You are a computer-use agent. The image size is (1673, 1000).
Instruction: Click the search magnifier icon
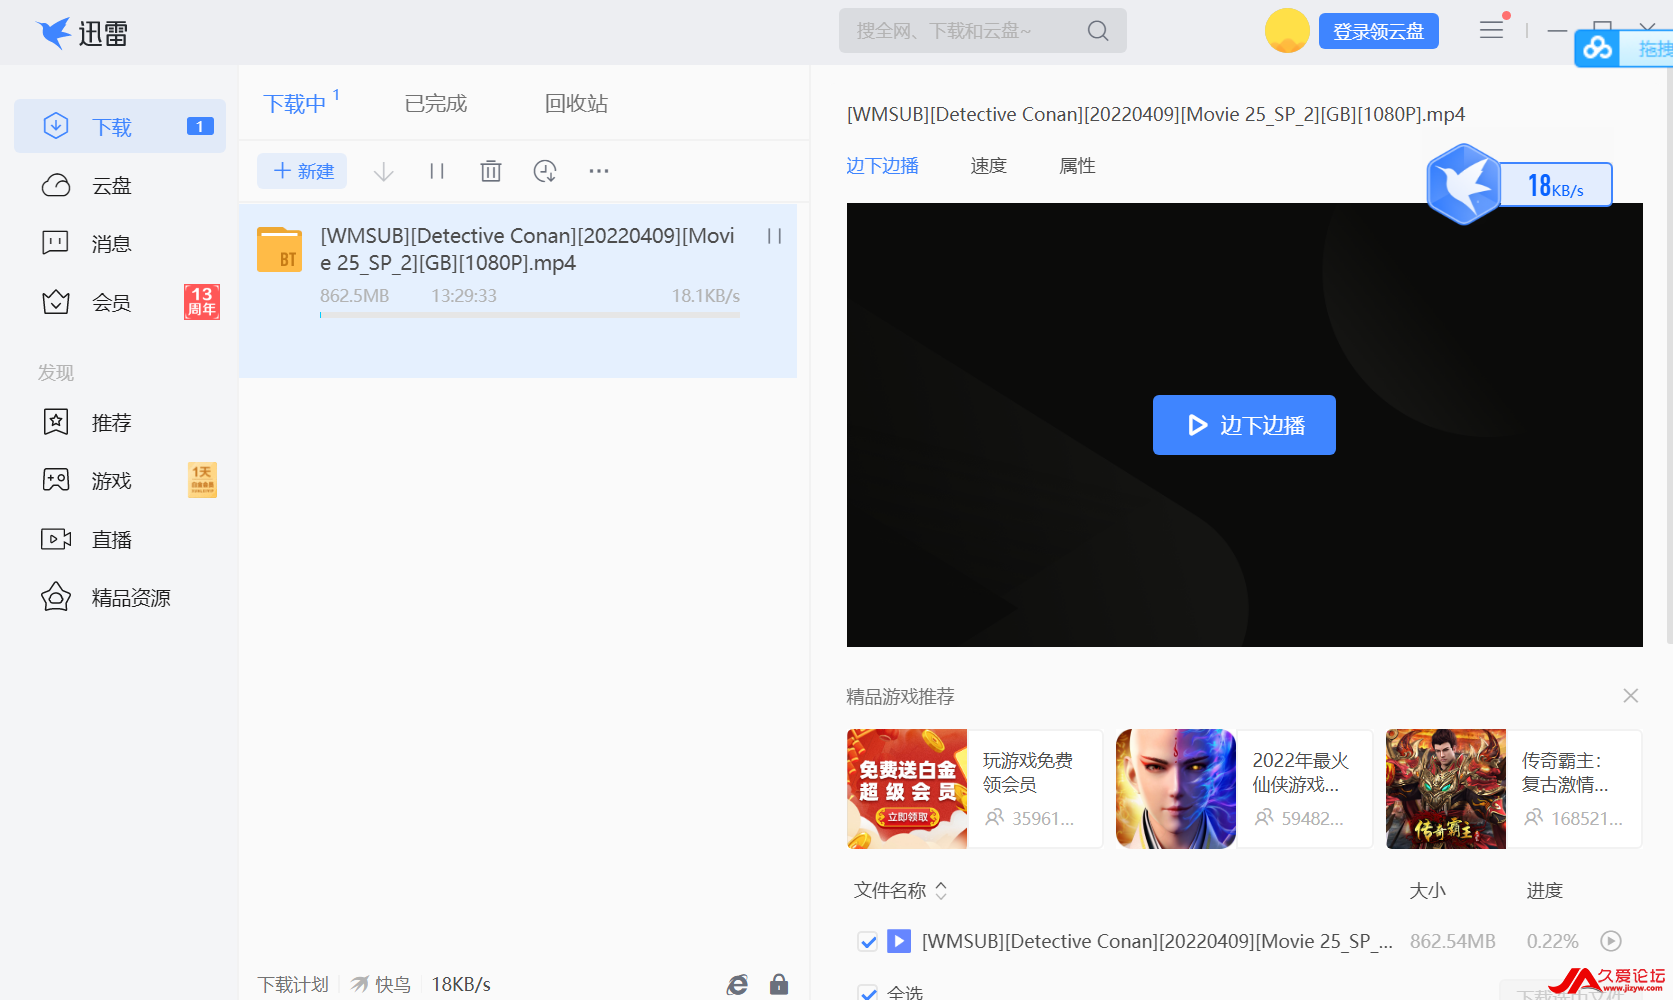pos(1098,31)
